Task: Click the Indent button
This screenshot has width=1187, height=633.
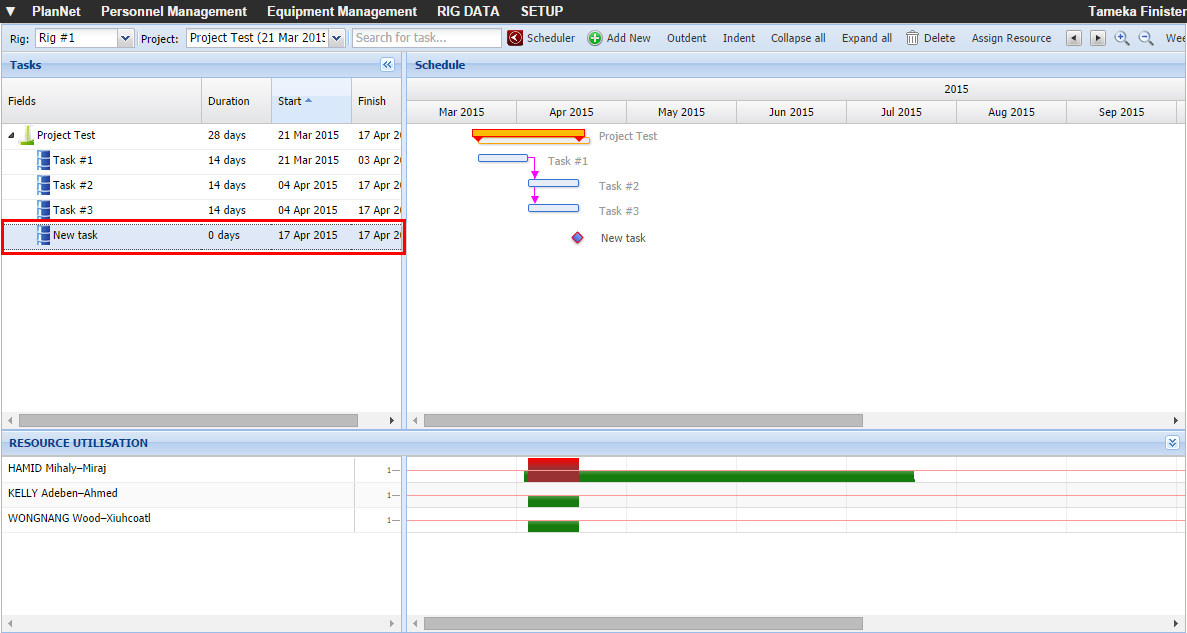Action: (739, 38)
